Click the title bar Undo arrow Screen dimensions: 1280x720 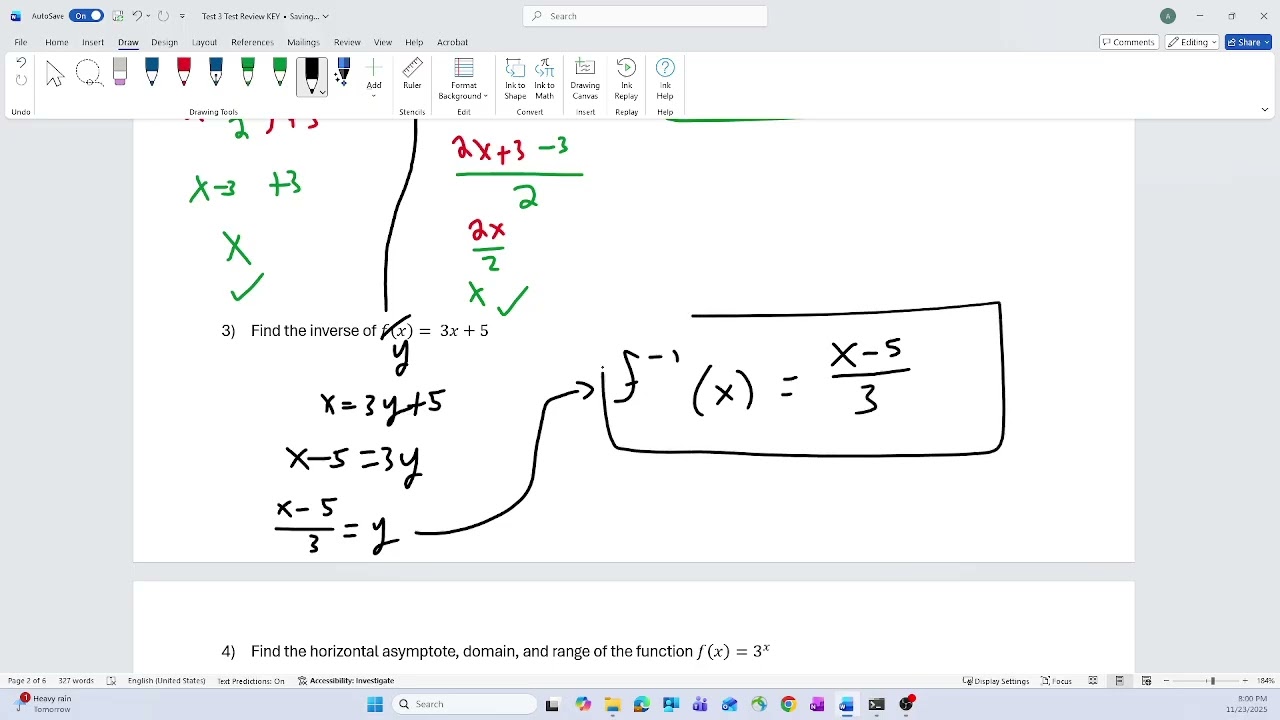pyautogui.click(x=137, y=16)
